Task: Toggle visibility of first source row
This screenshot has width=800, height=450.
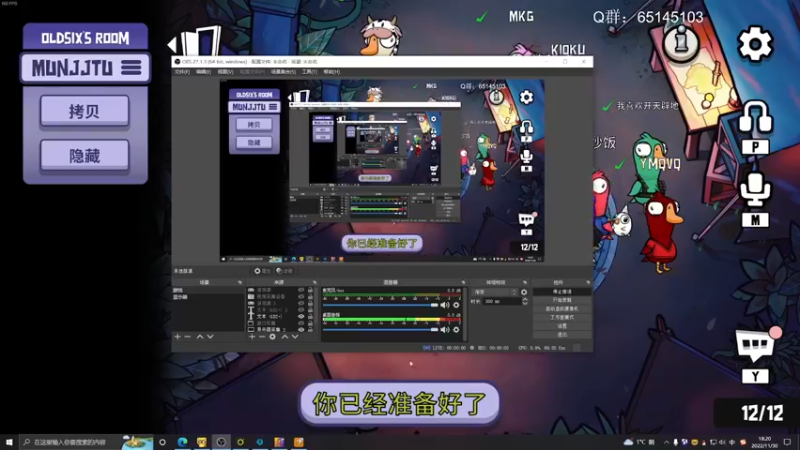Action: pos(301,290)
